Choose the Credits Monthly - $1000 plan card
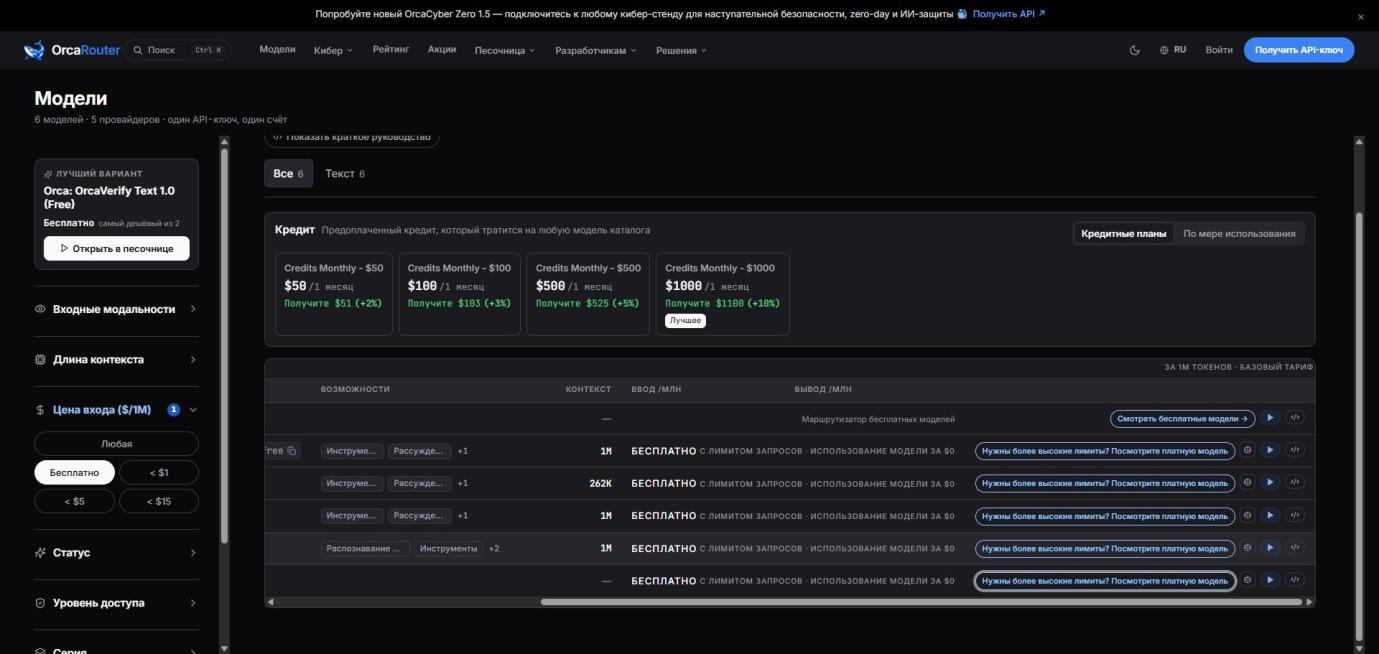Screen dimensions: 1379x654 (x=722, y=294)
